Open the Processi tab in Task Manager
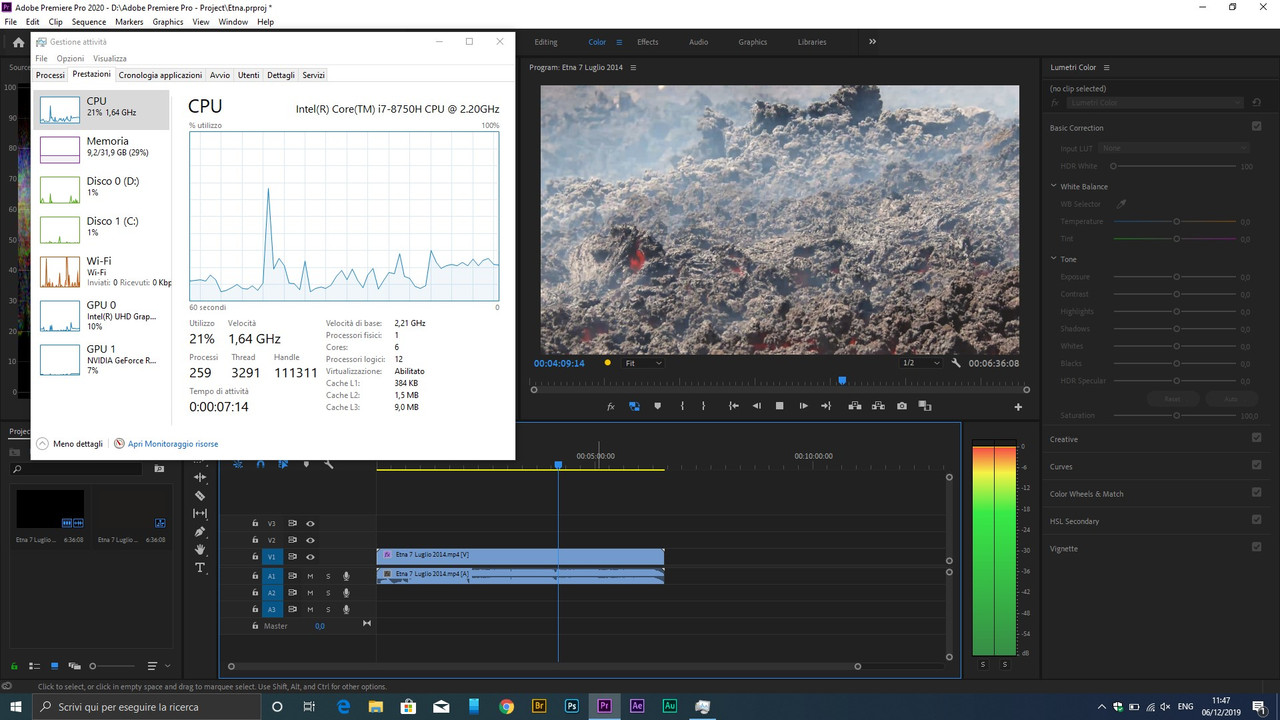Screen dimensions: 1280x720 click(x=50, y=75)
